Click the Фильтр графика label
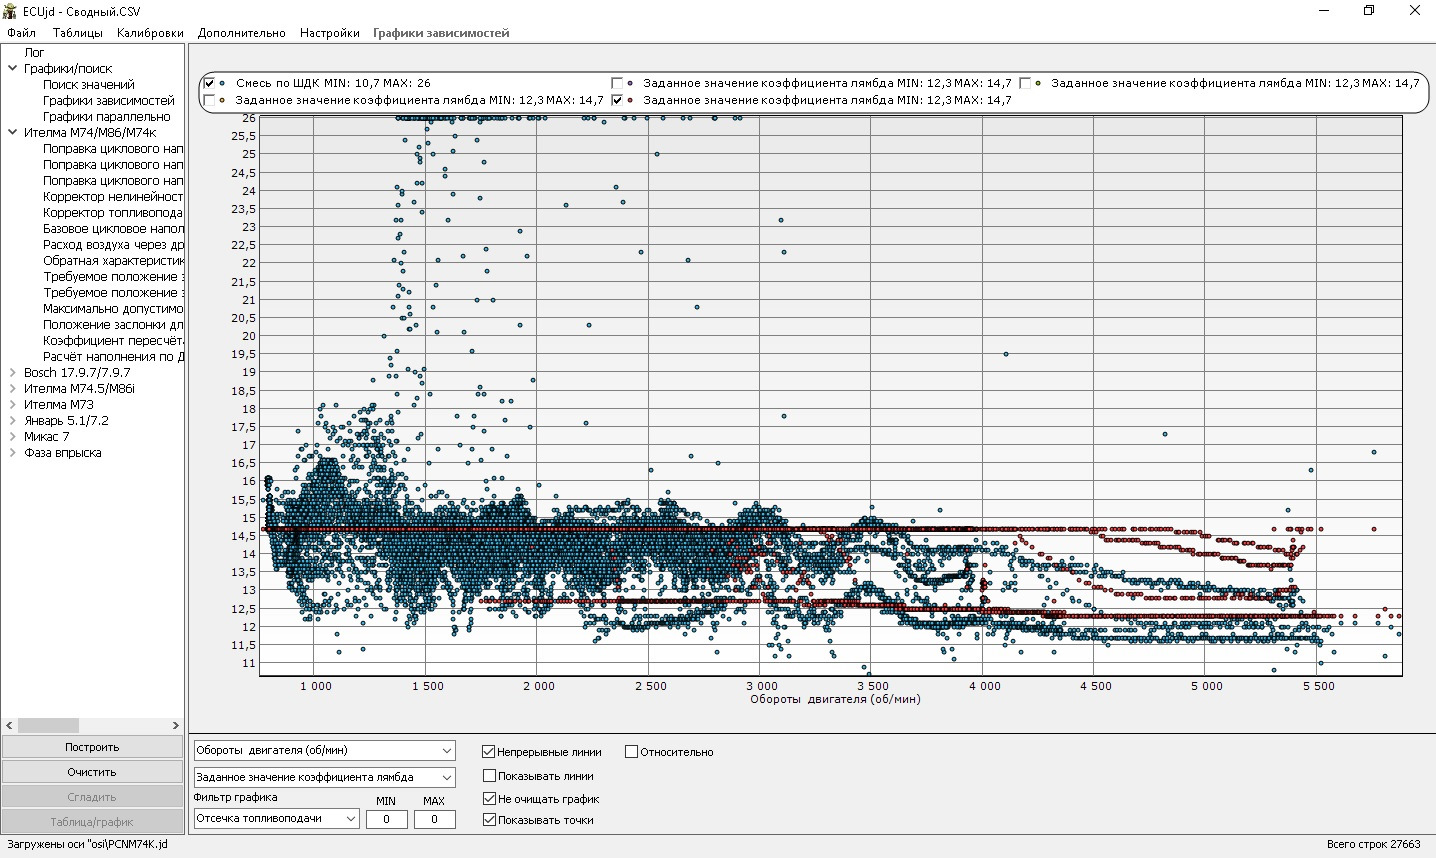1436x858 pixels. tap(235, 798)
